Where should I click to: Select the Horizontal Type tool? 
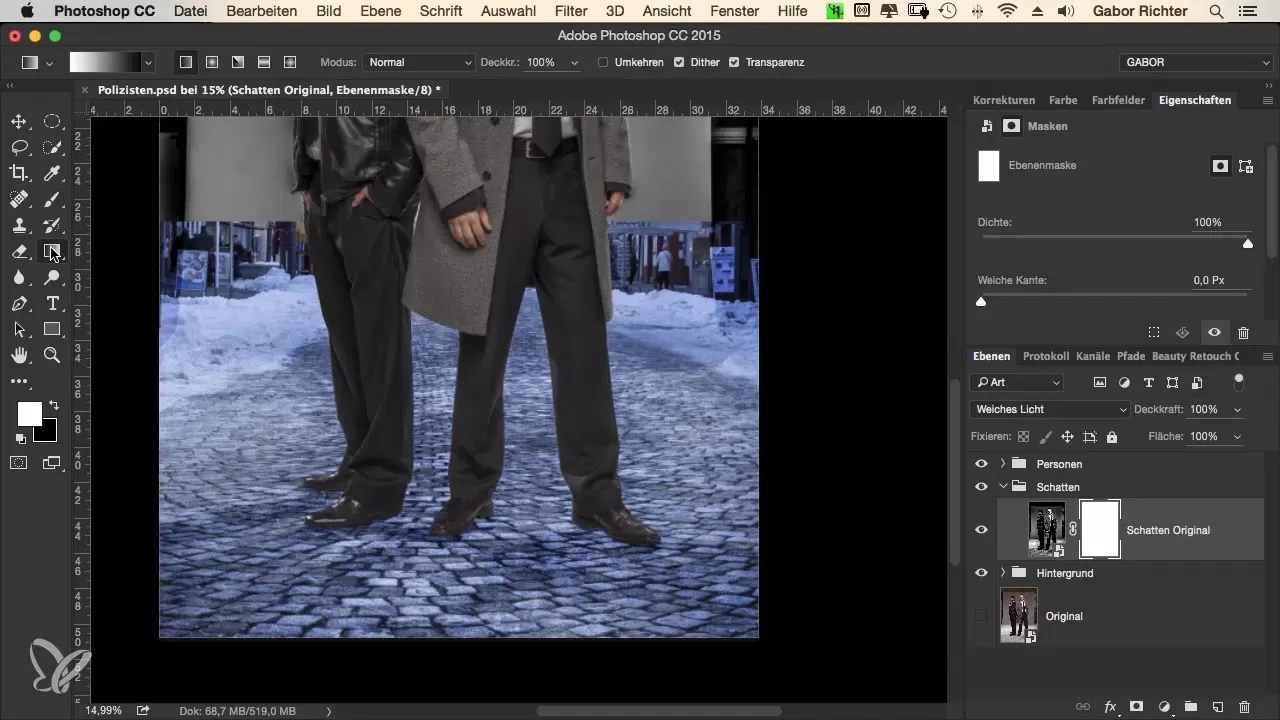pyautogui.click(x=52, y=304)
